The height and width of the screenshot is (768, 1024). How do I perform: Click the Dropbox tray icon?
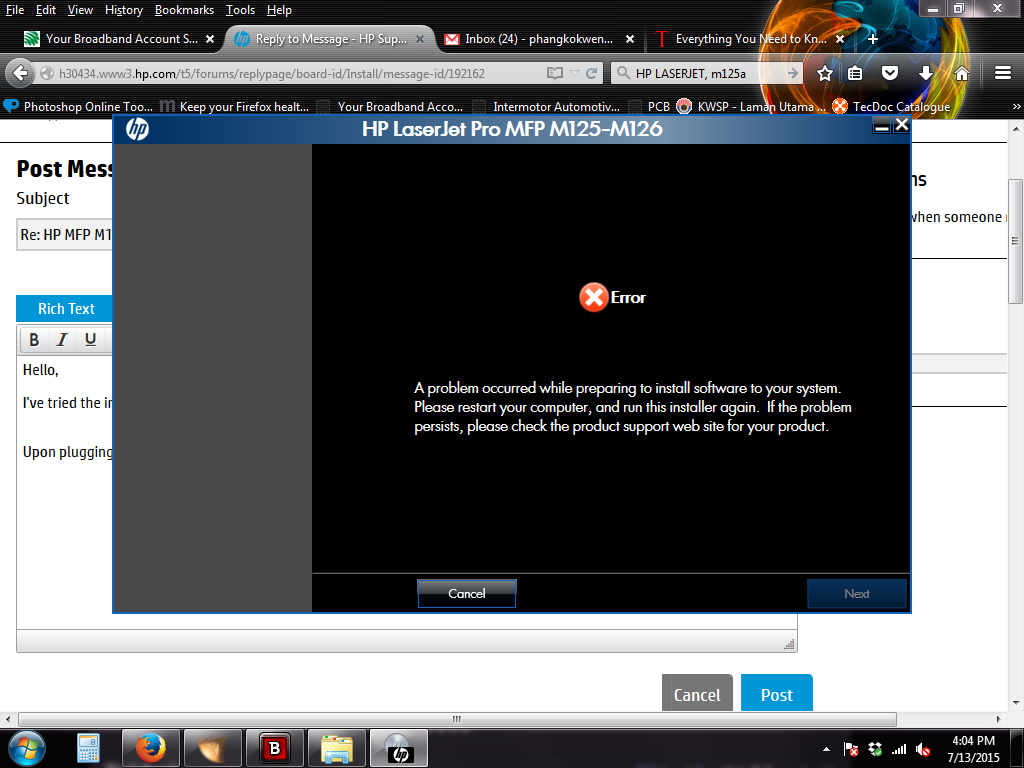coord(875,749)
